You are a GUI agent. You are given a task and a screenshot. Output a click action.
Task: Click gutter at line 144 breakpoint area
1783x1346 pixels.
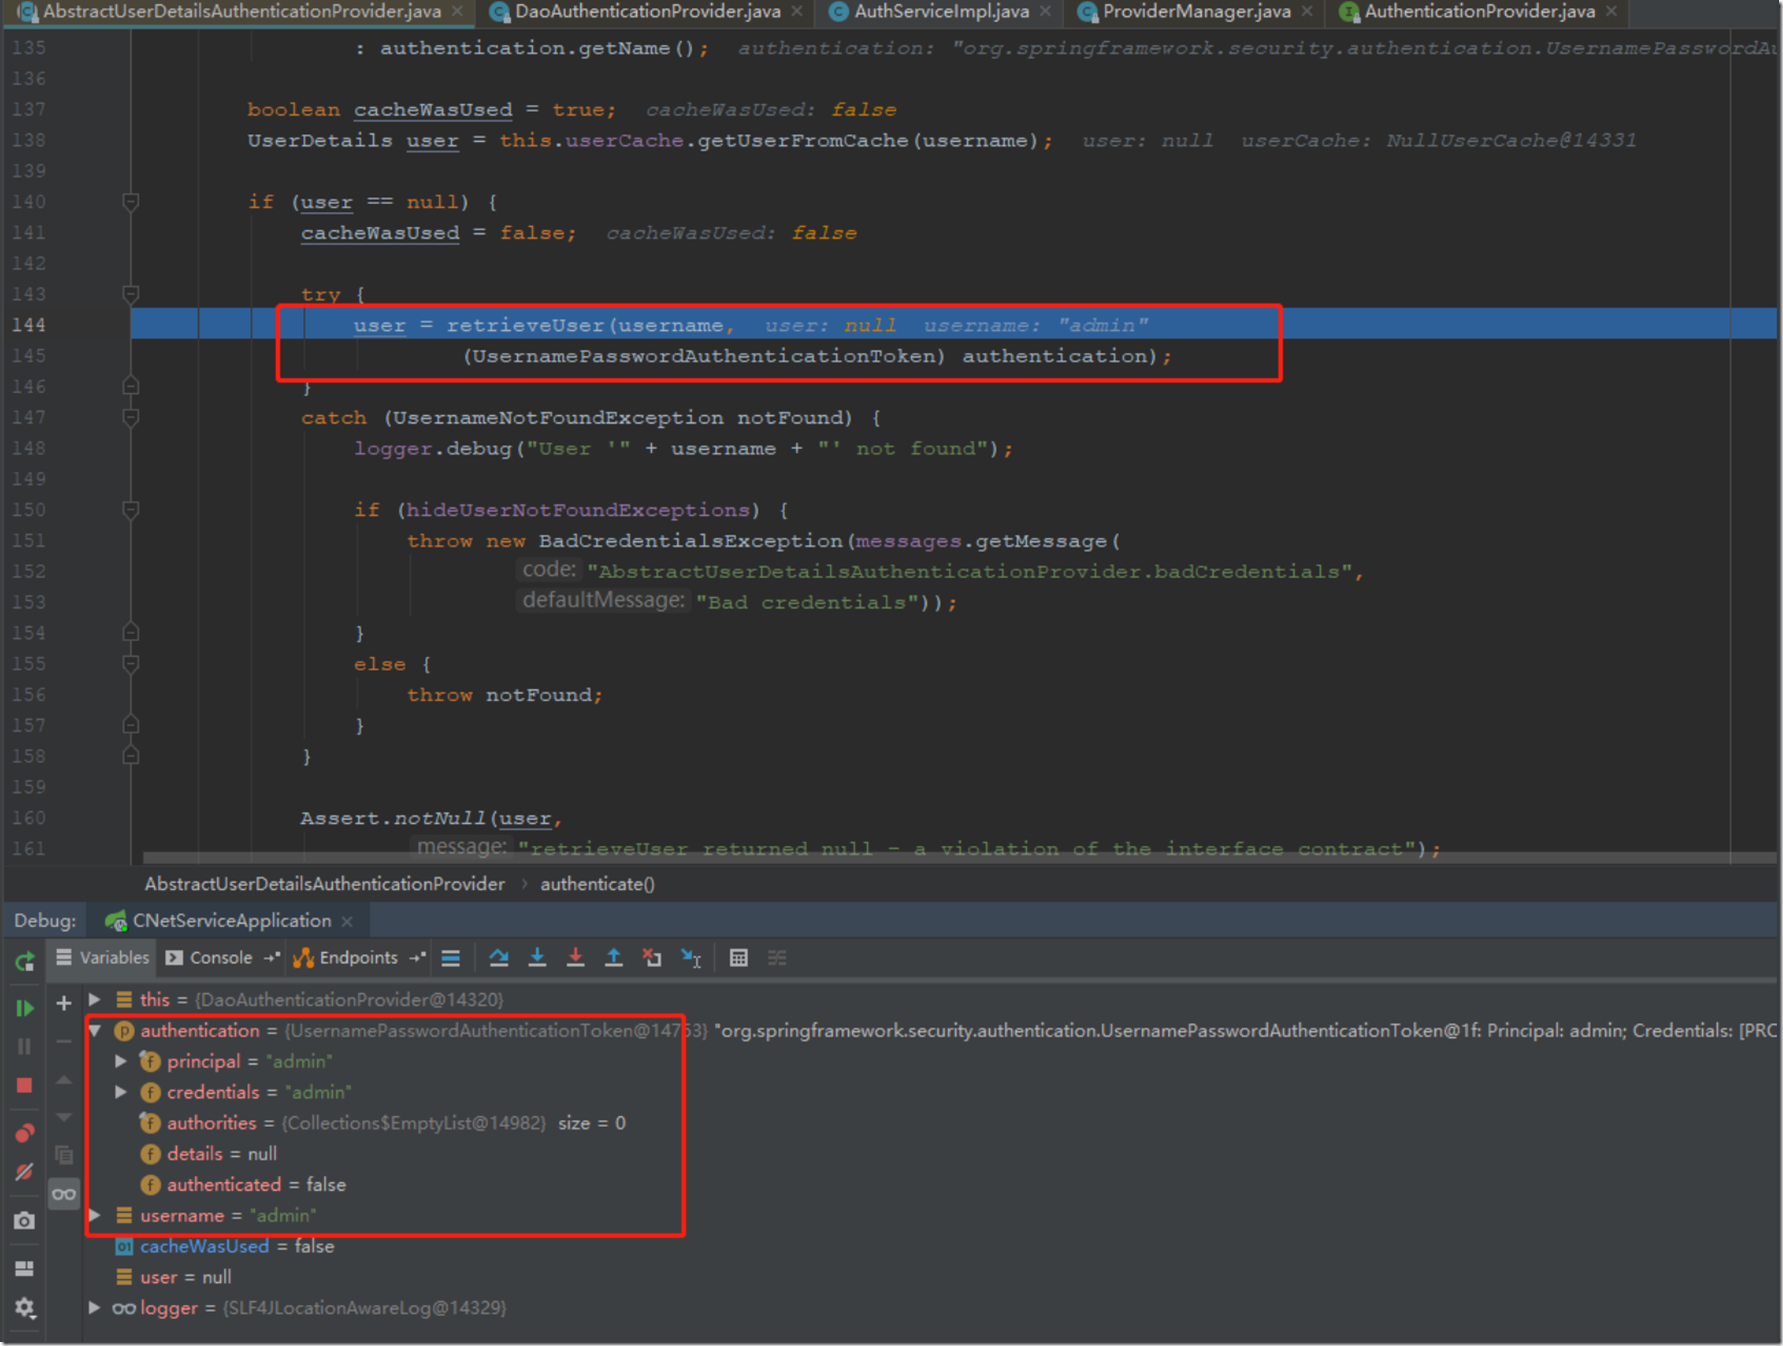coord(90,325)
